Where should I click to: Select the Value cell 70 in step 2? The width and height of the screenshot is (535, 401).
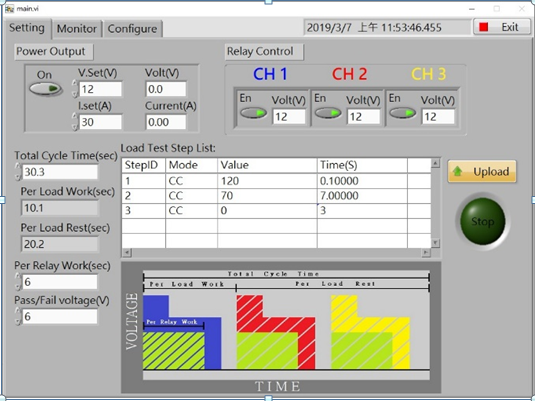(x=267, y=196)
